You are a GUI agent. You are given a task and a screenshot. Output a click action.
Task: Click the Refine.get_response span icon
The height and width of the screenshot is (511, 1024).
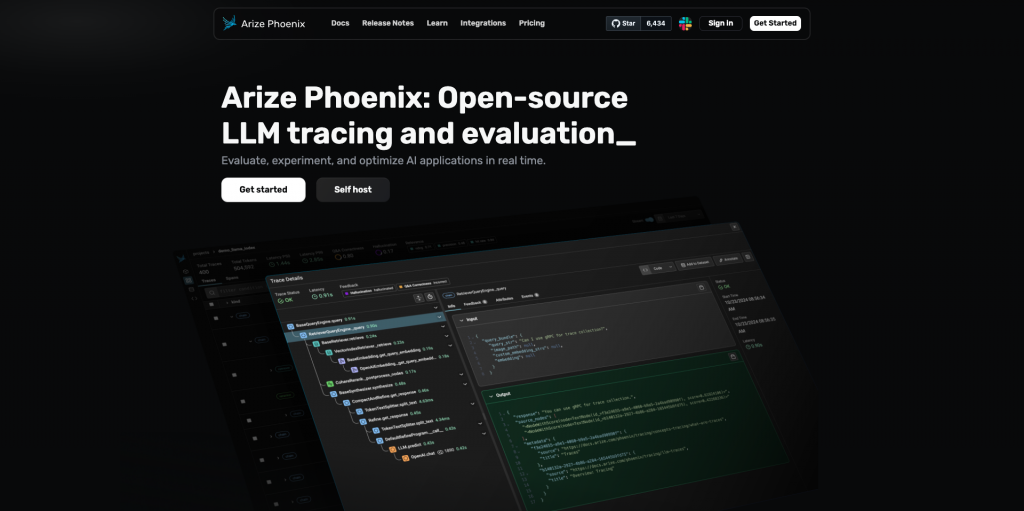tap(363, 421)
